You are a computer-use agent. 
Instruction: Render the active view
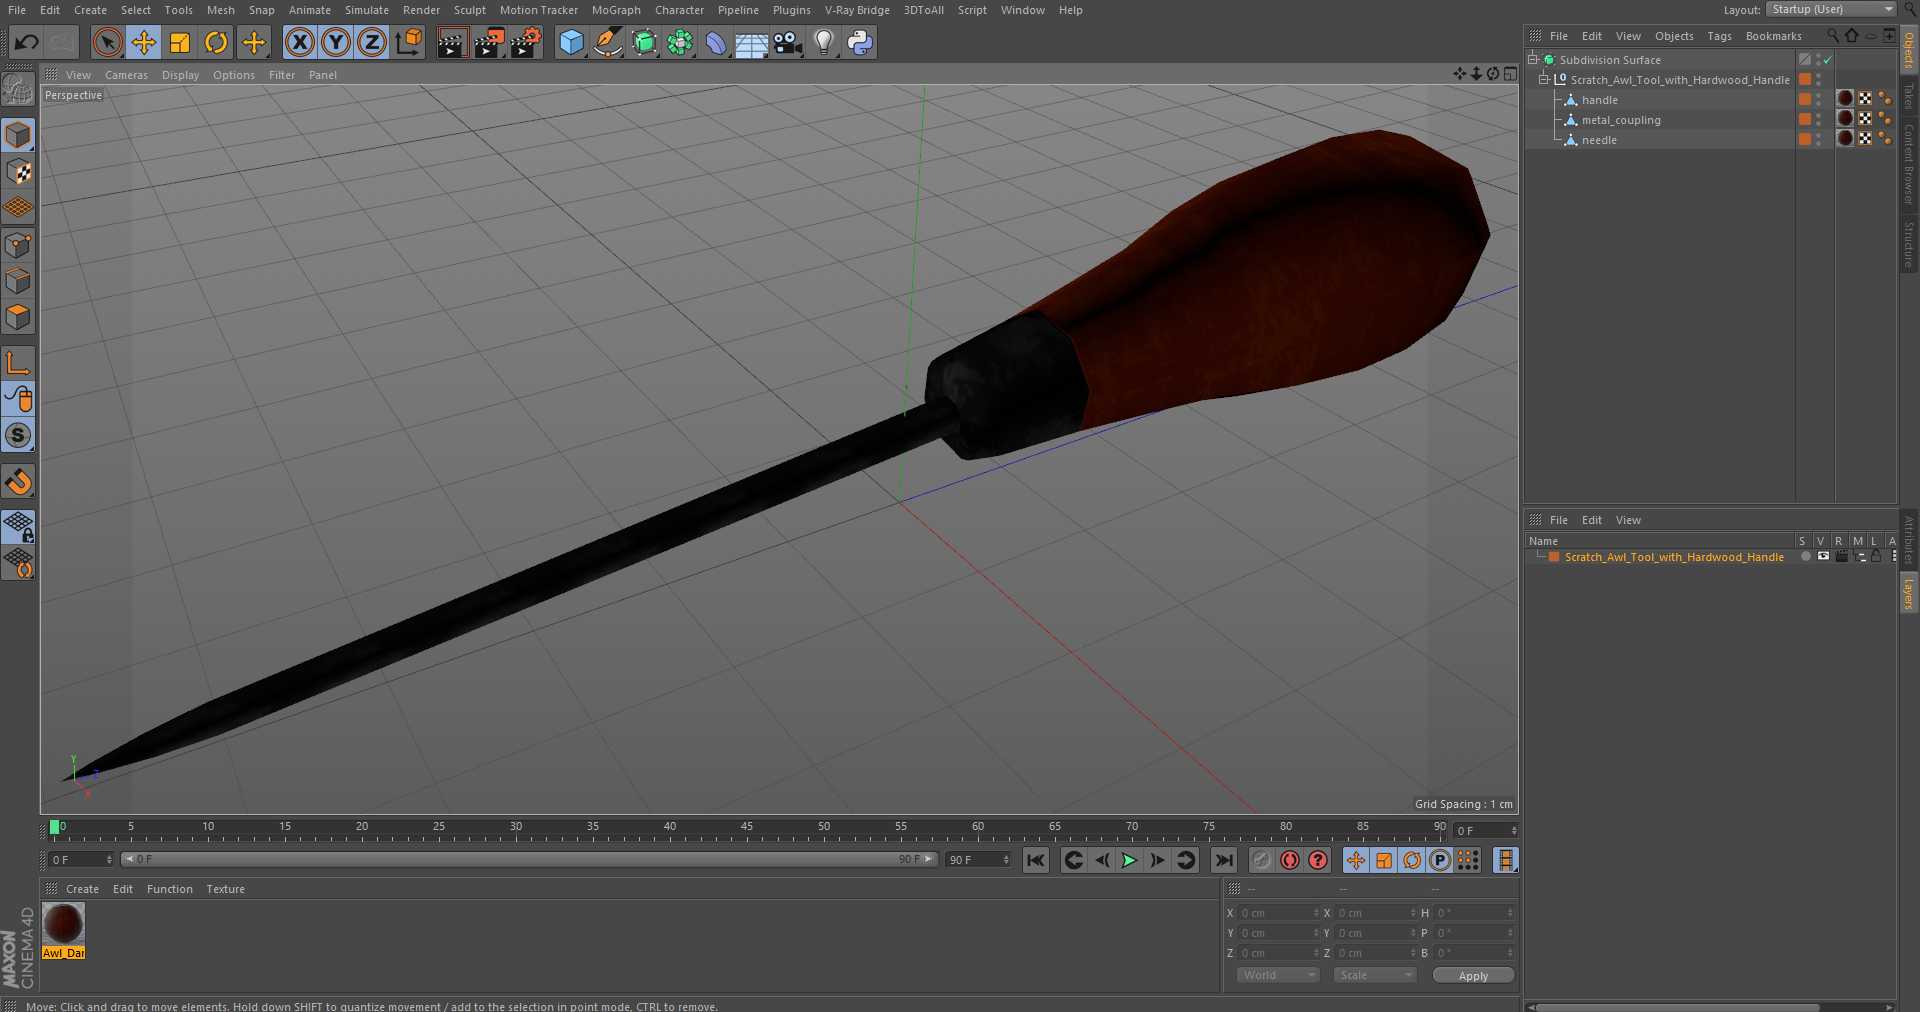coord(452,42)
